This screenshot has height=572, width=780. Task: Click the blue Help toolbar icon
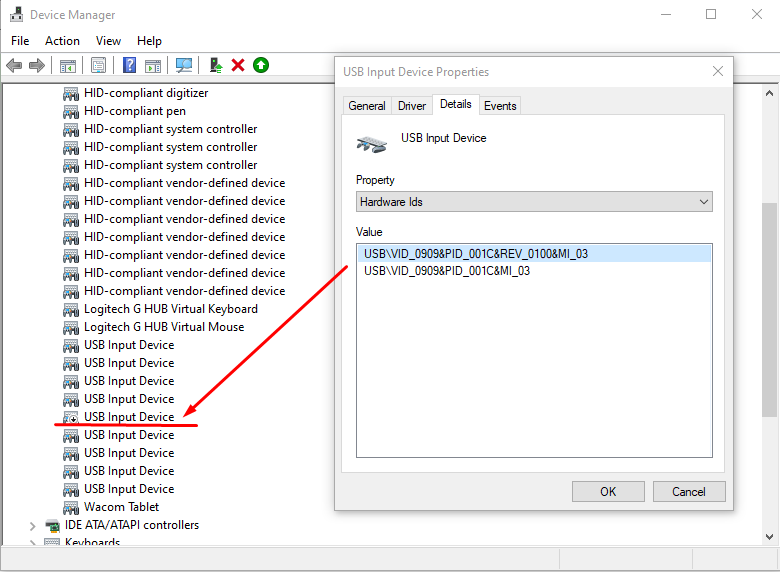[129, 65]
